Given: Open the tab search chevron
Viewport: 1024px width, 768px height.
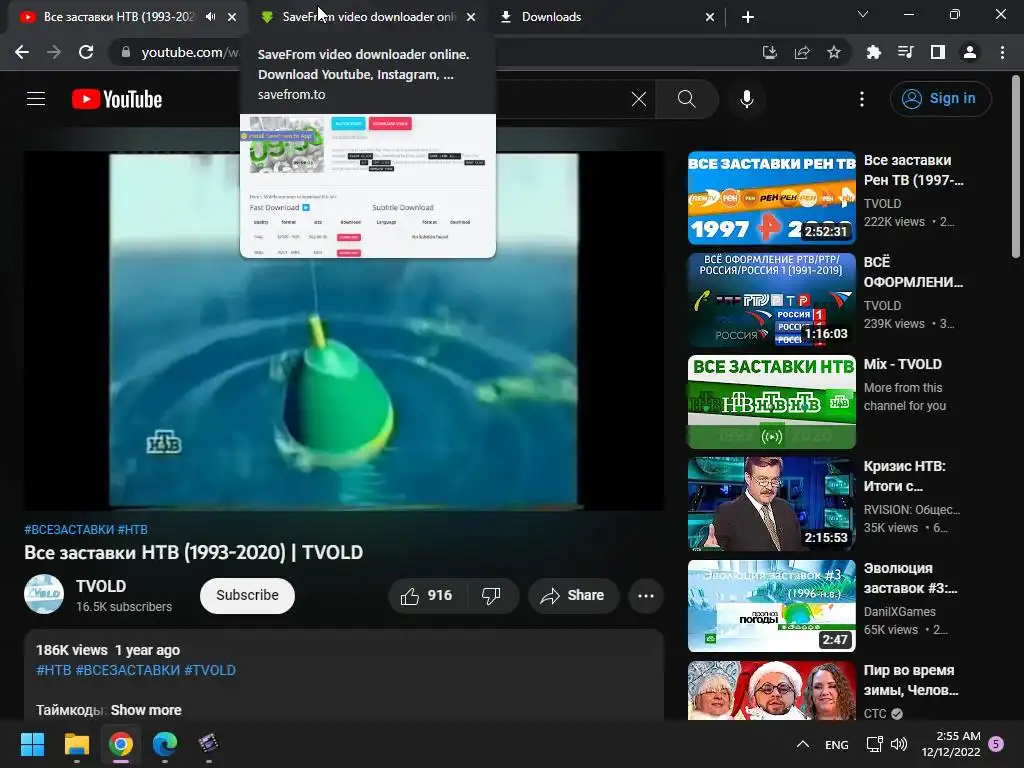Looking at the screenshot, I should 863,14.
